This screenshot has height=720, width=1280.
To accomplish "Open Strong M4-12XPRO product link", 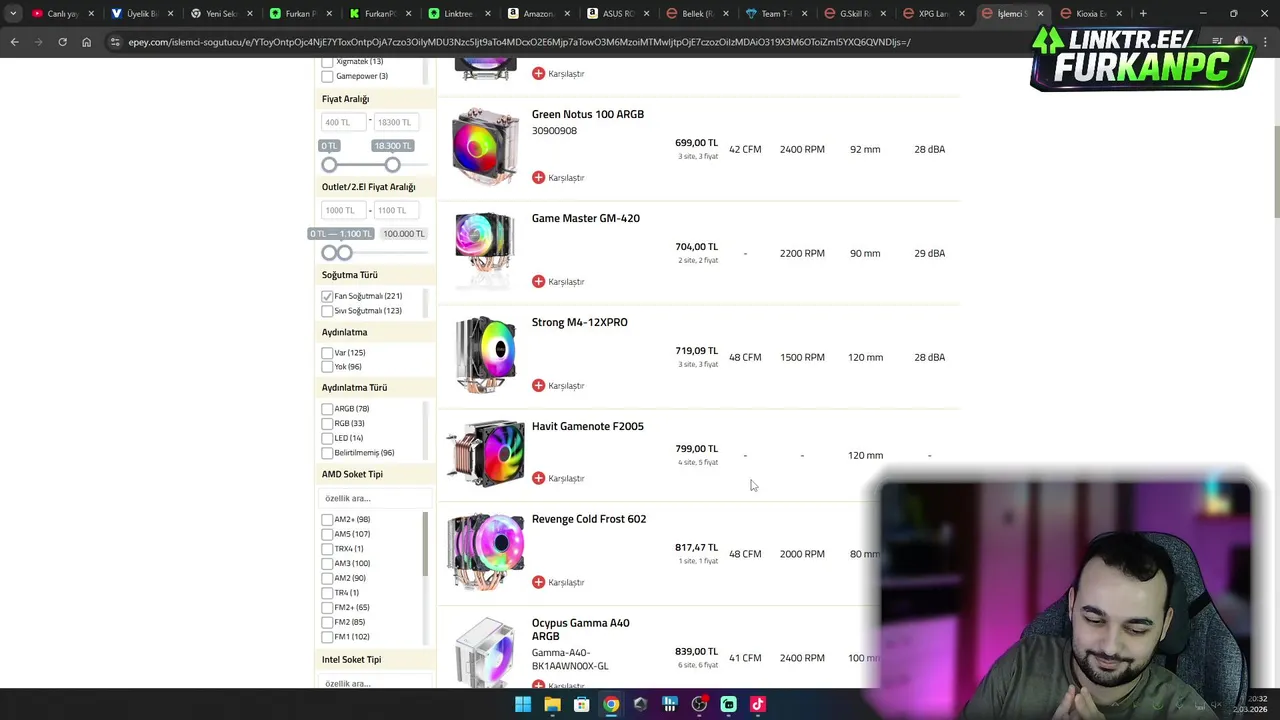I will [x=580, y=322].
